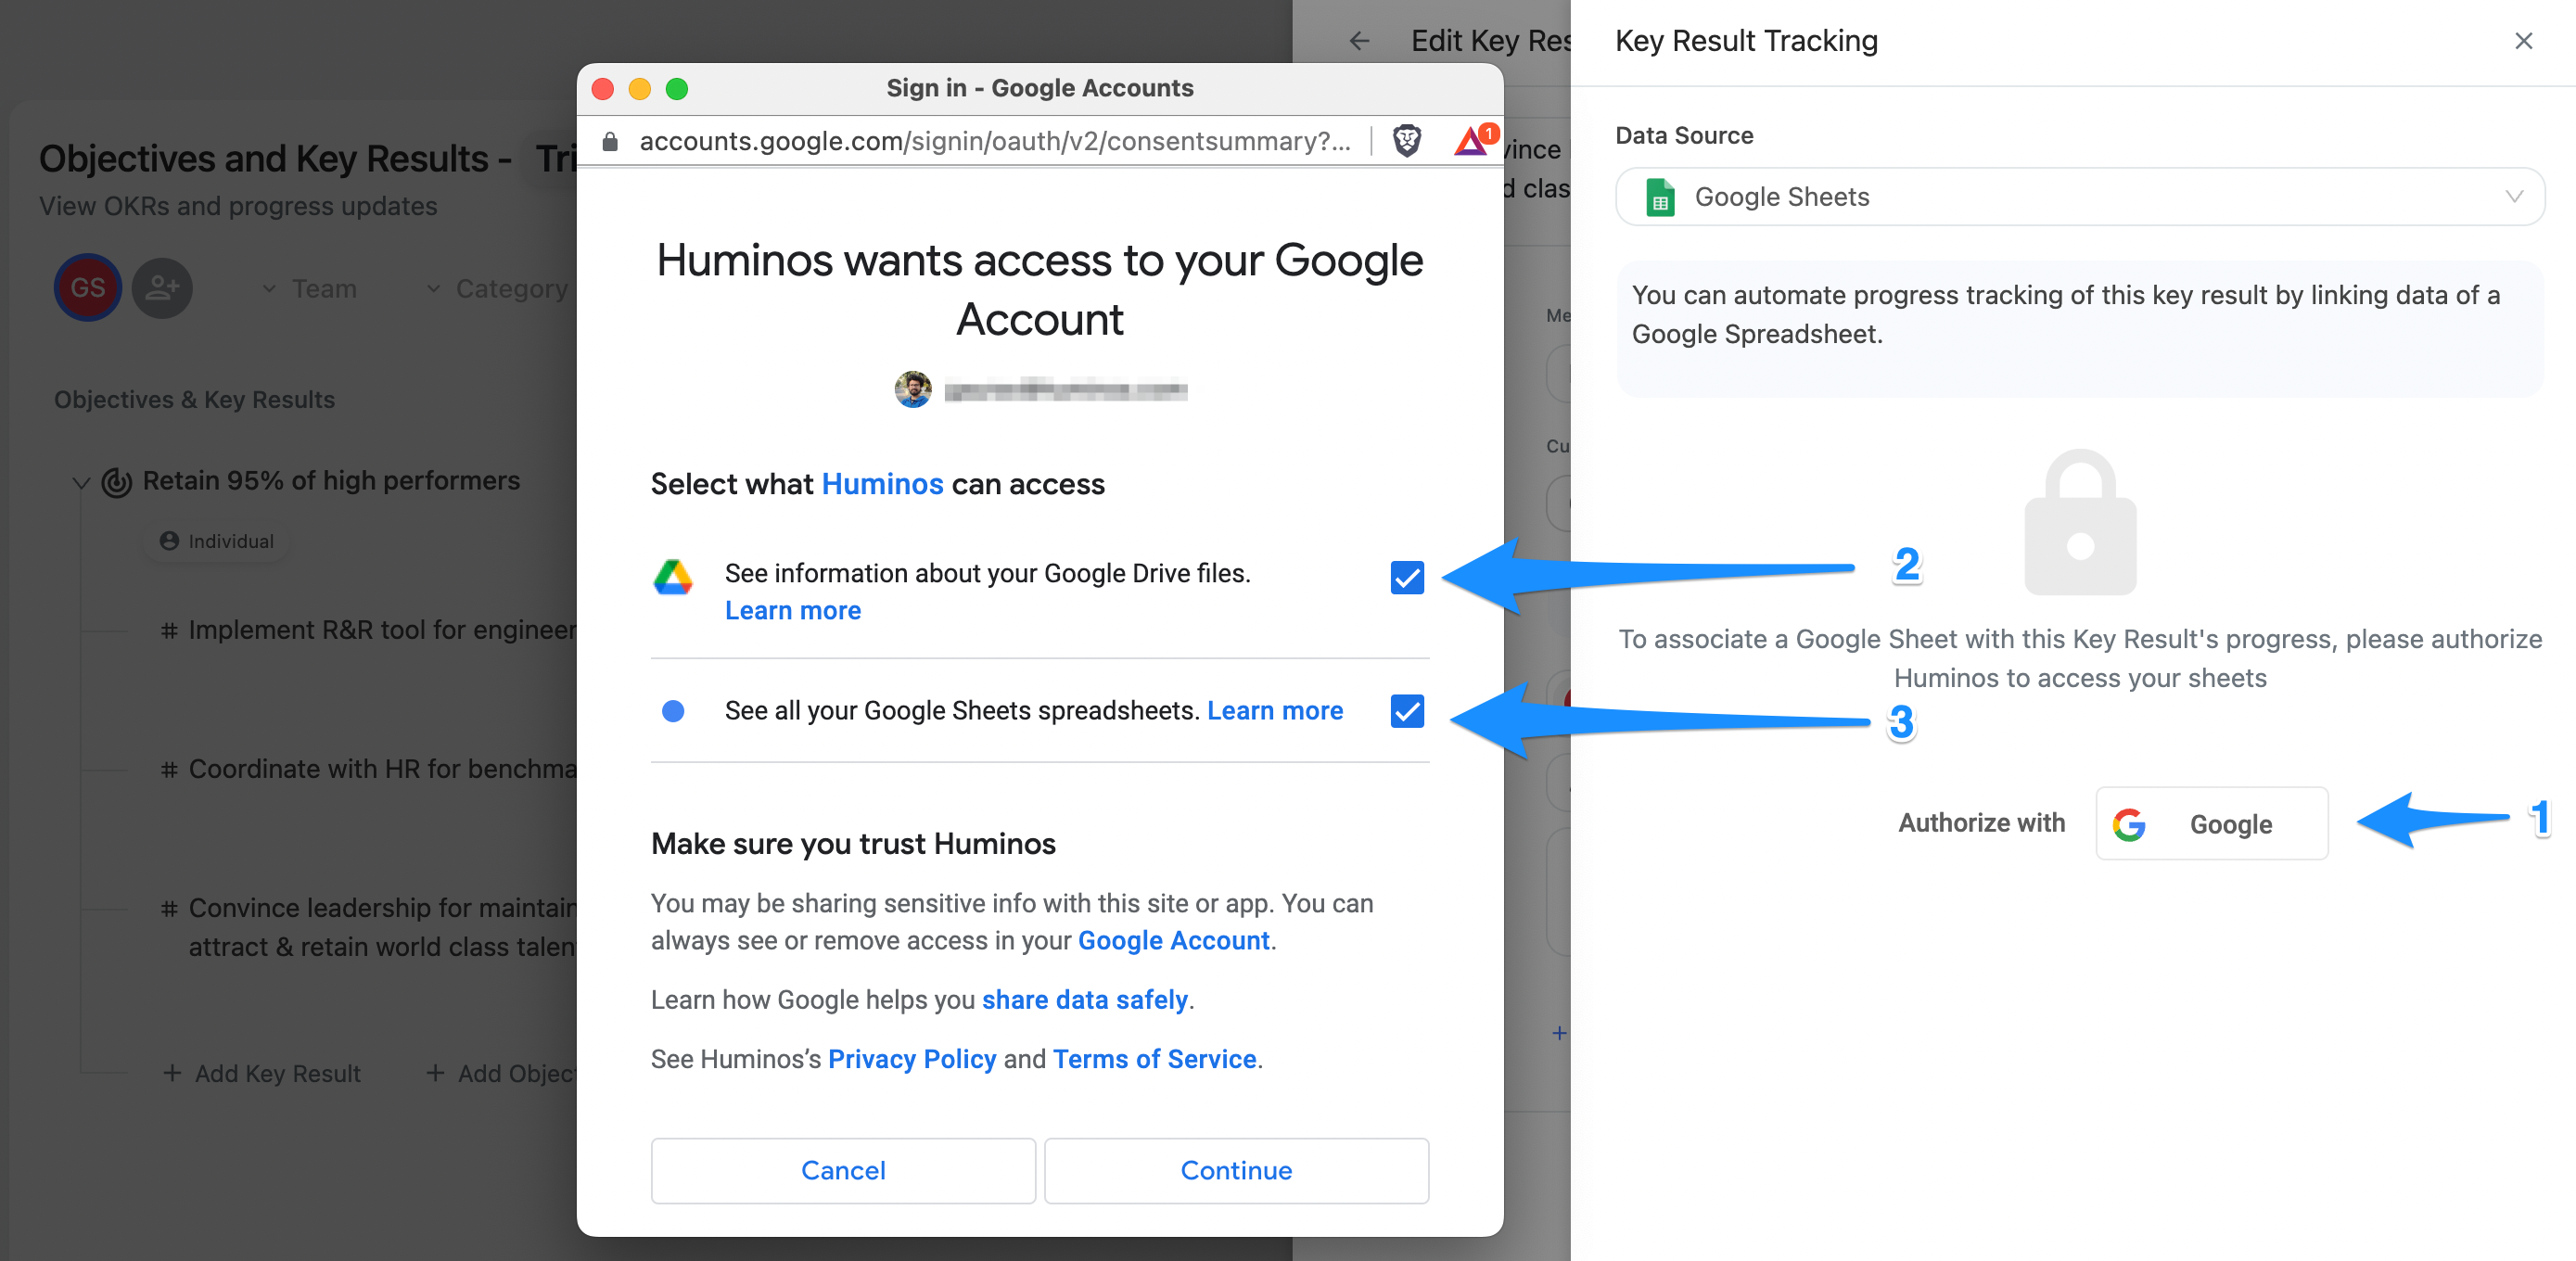Click the accounts.google.com URL field
This screenshot has height=1261, width=2576.
point(995,141)
